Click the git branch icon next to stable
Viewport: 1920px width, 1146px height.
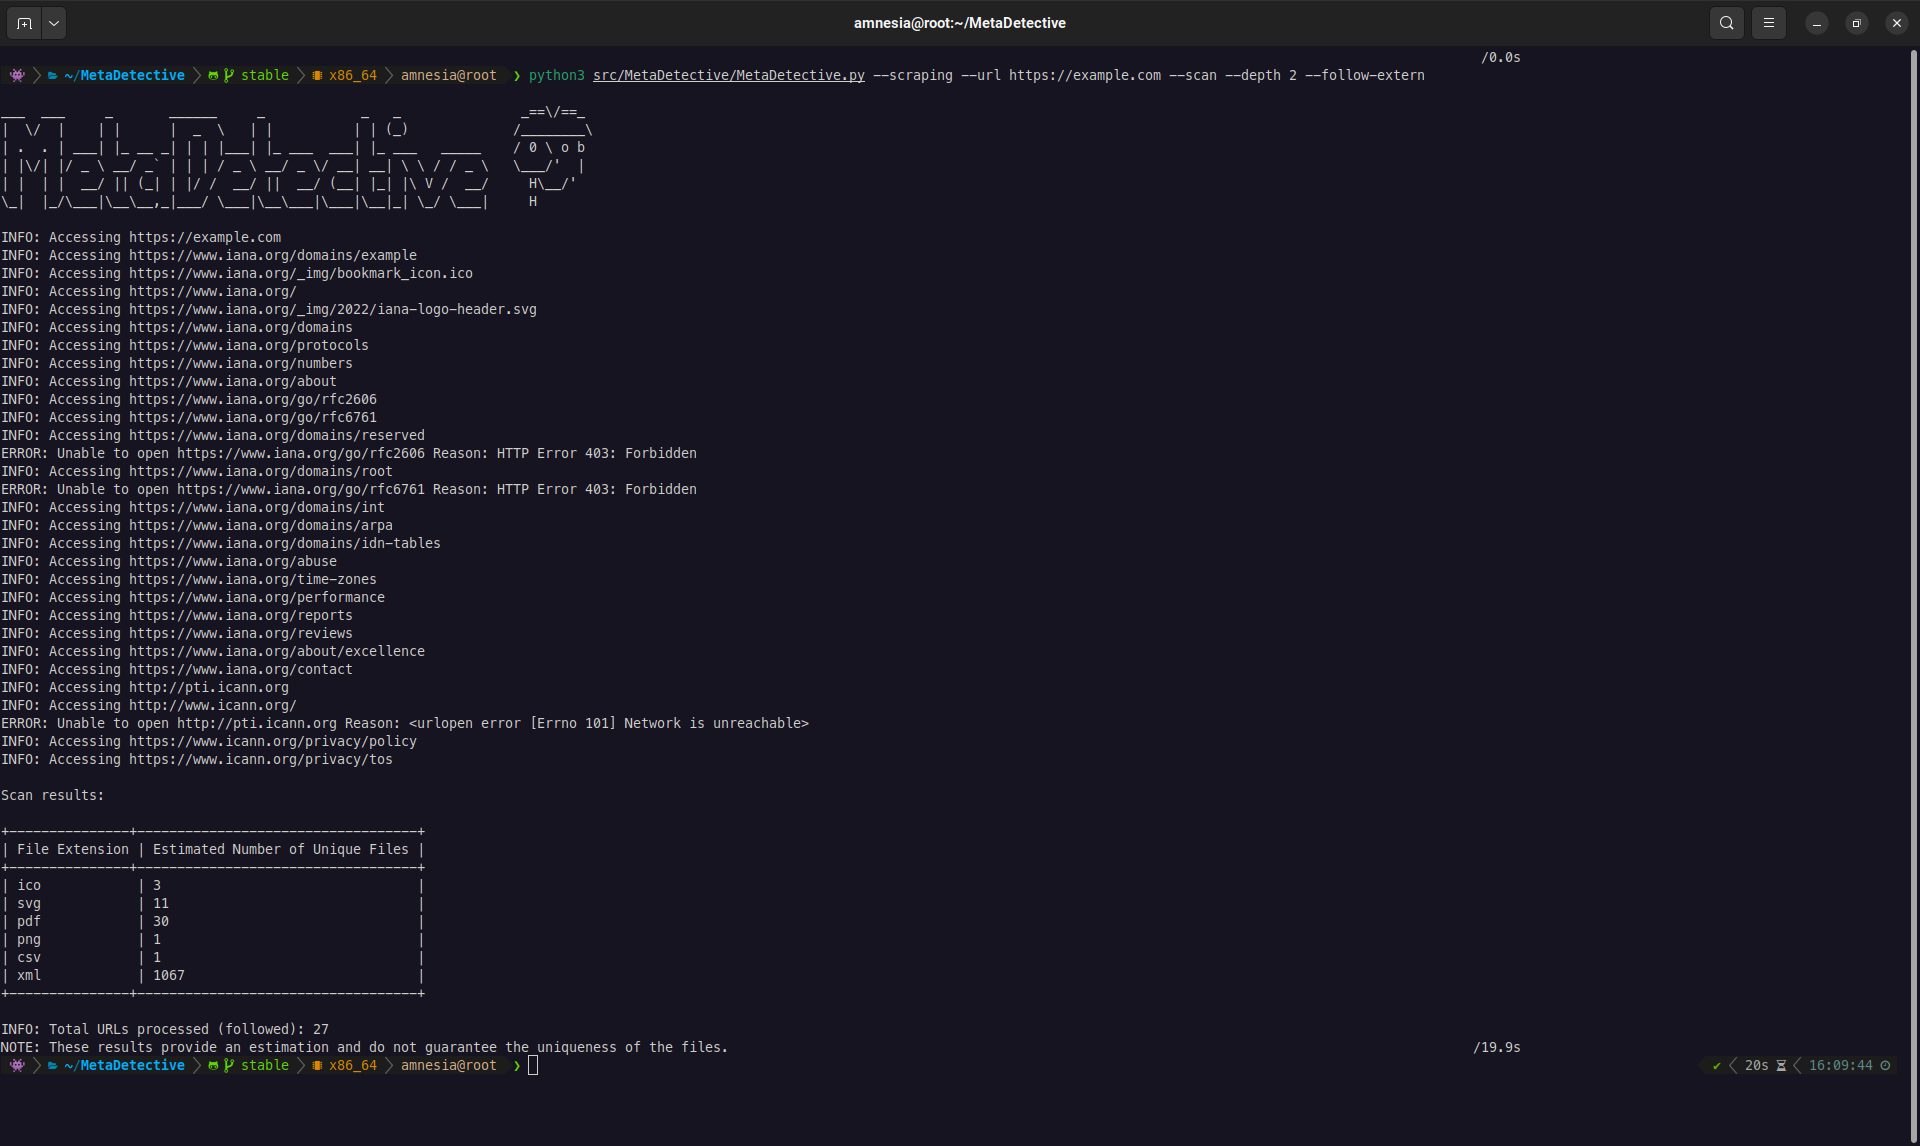click(229, 75)
